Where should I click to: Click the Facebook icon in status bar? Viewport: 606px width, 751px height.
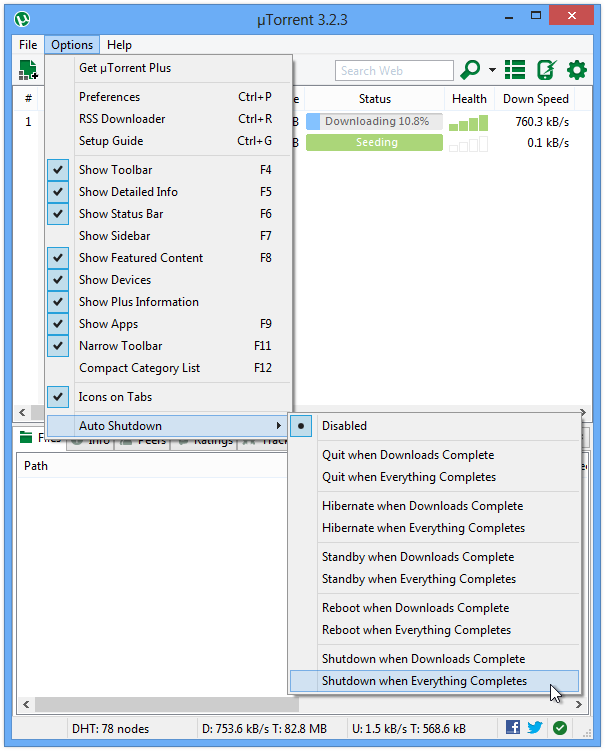[513, 728]
